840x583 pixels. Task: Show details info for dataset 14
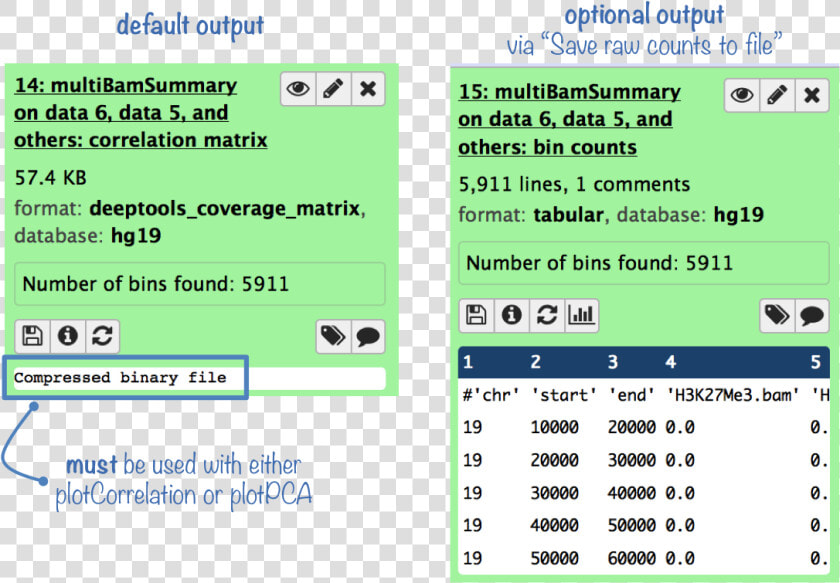click(x=68, y=336)
